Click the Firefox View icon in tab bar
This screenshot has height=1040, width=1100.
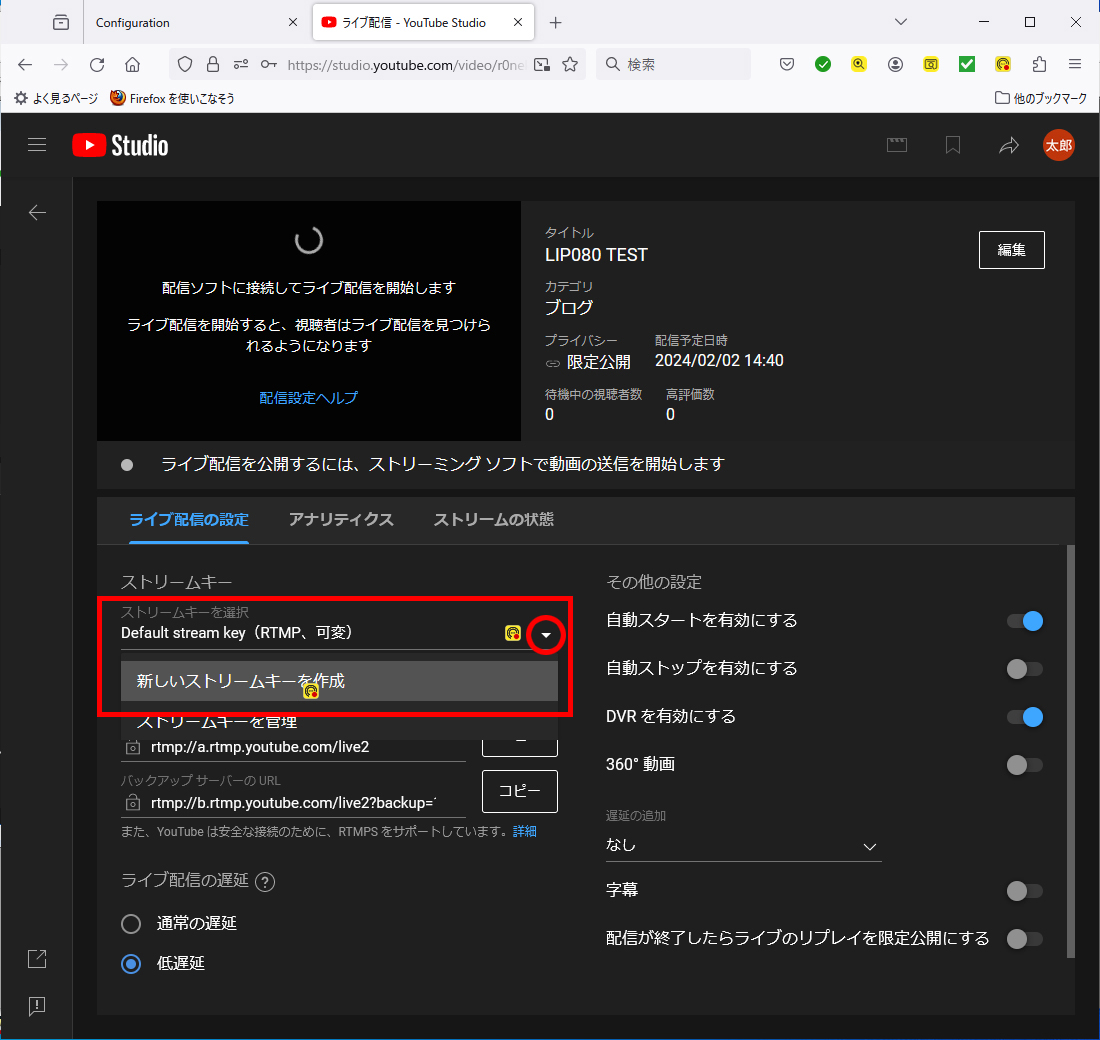(61, 22)
